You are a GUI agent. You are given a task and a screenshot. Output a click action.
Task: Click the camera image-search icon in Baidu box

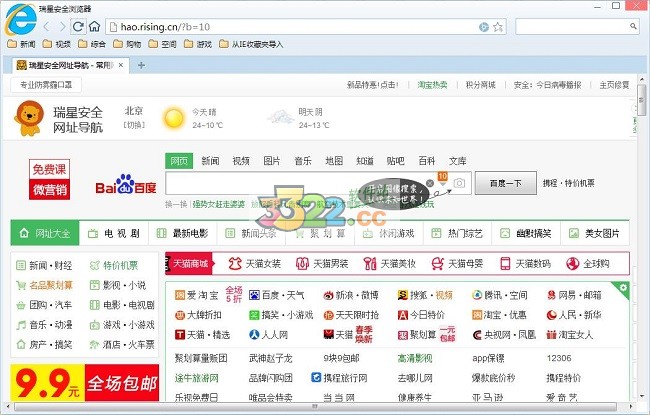(x=459, y=183)
